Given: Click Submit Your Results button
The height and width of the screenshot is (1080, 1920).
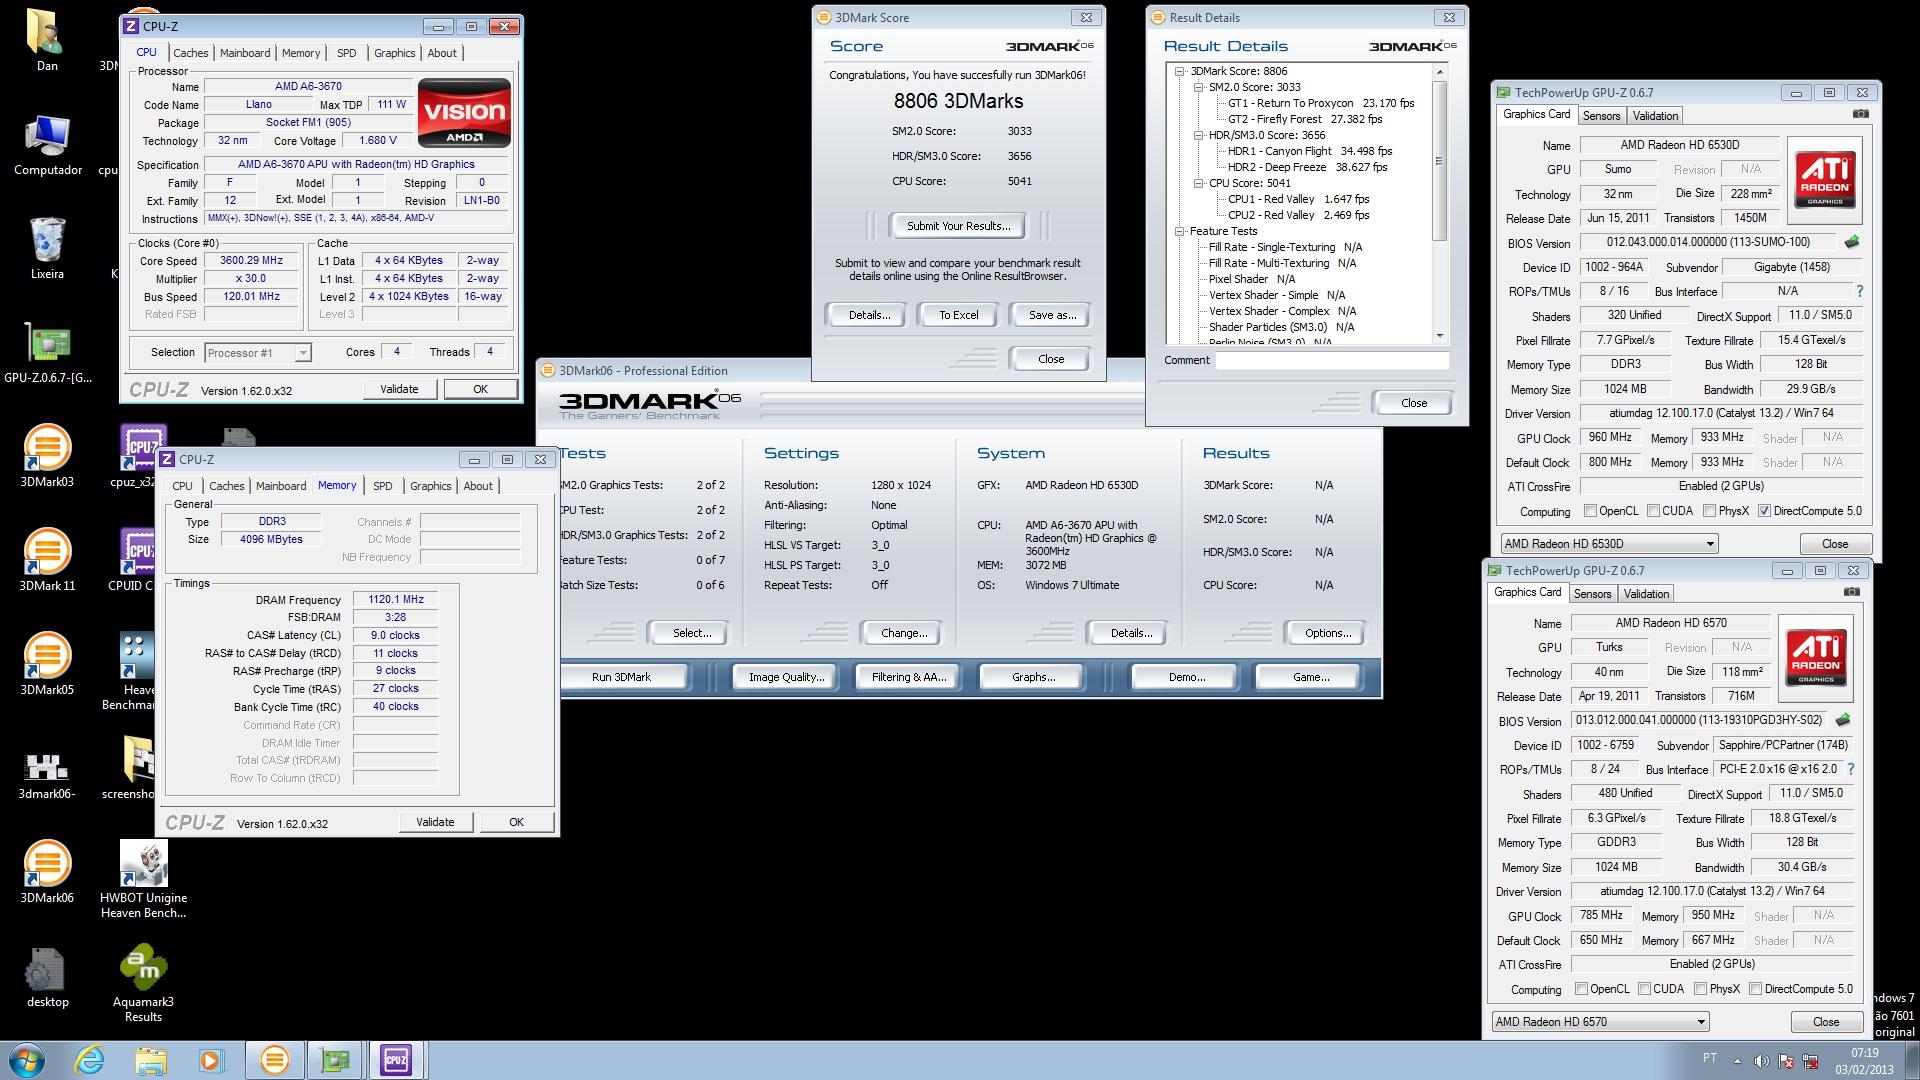Looking at the screenshot, I should [959, 226].
